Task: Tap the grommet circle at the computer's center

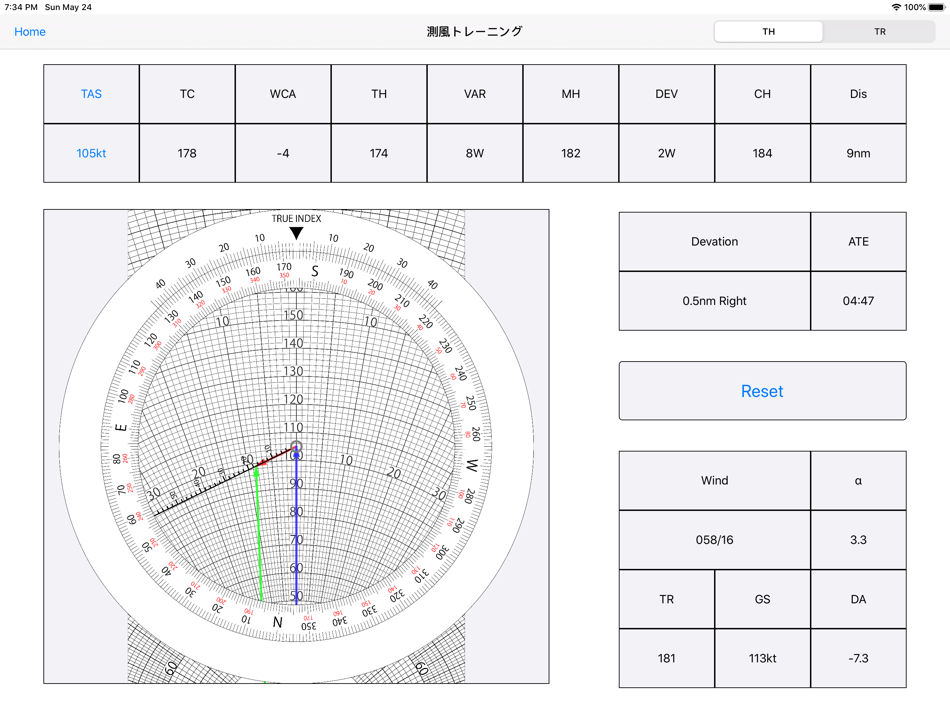Action: tap(296, 447)
